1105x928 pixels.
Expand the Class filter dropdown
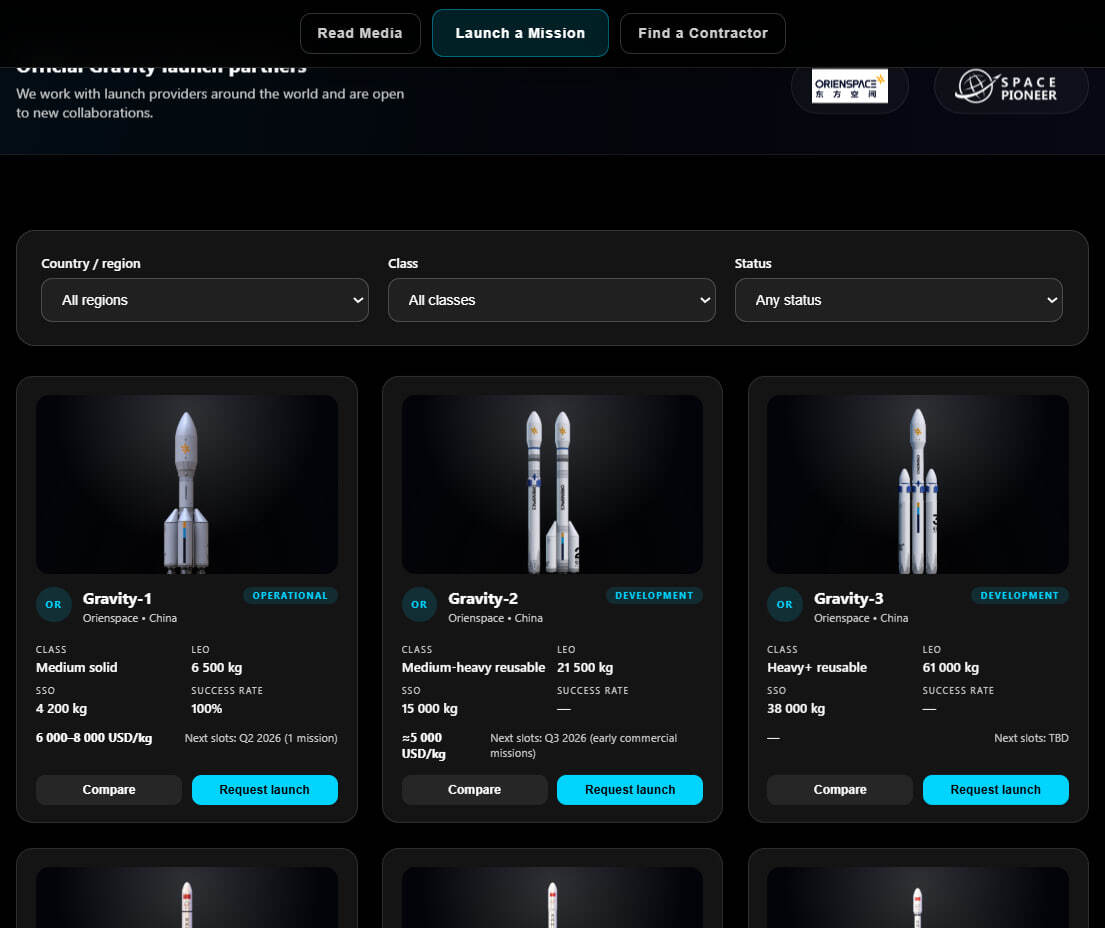tap(551, 300)
